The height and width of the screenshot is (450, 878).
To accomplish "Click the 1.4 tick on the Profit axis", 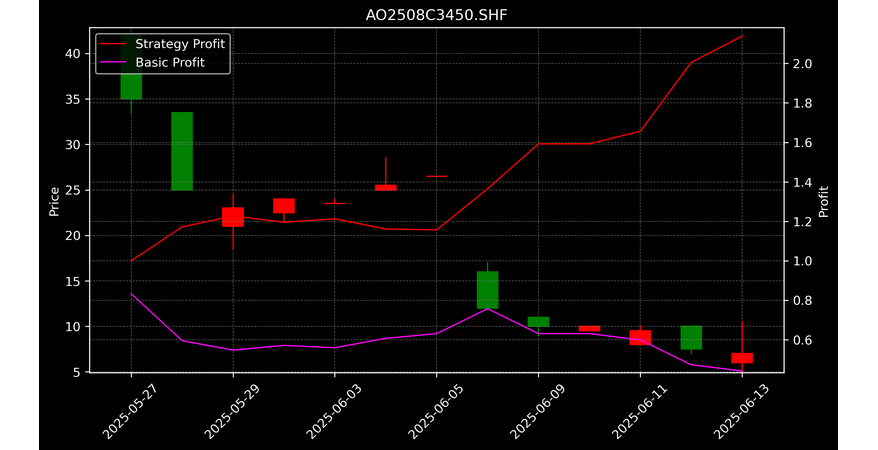I will (802, 182).
